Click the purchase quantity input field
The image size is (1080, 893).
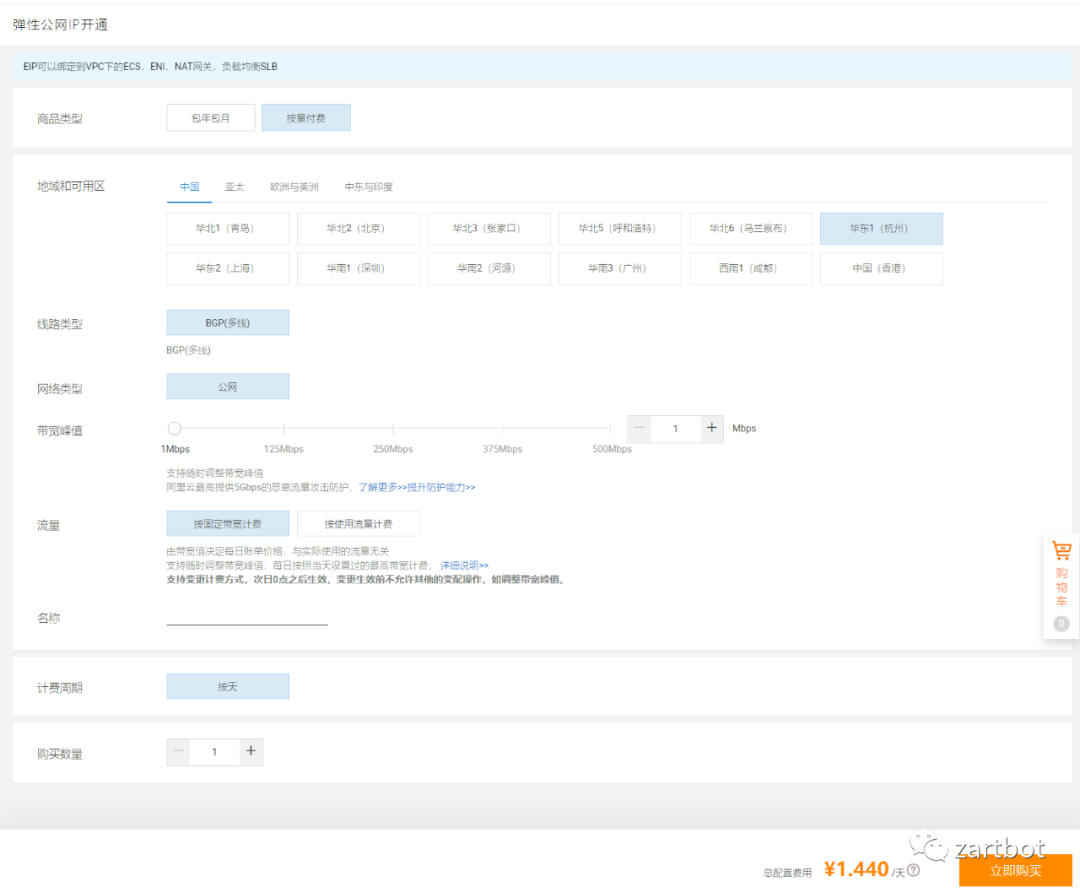(215, 751)
